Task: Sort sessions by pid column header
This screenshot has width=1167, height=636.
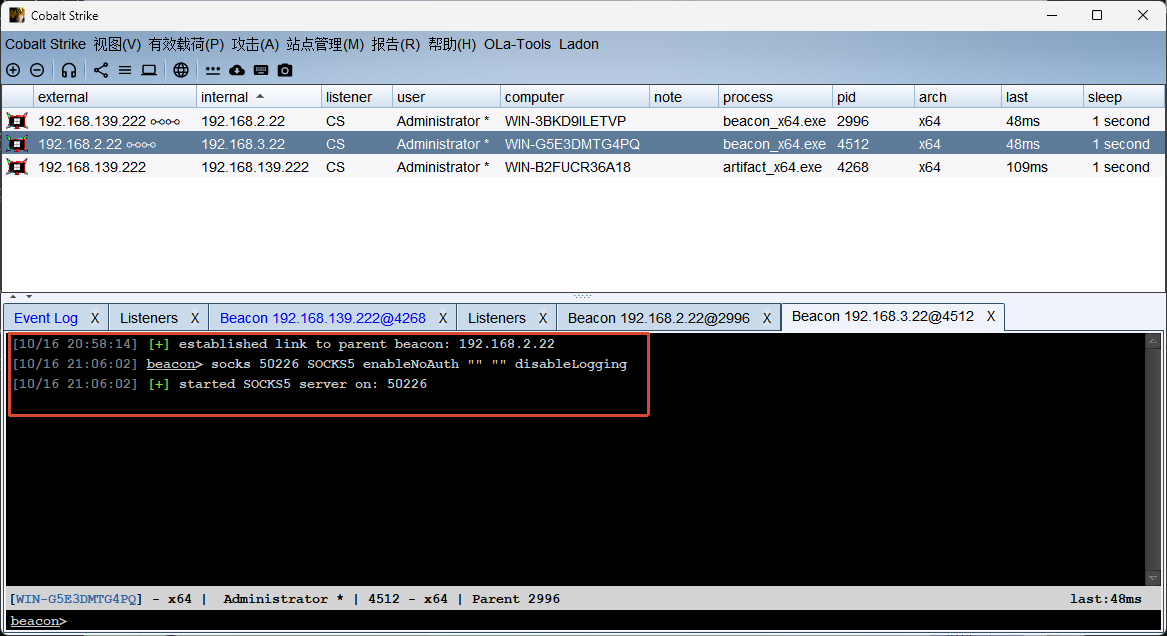Action: click(x=873, y=97)
